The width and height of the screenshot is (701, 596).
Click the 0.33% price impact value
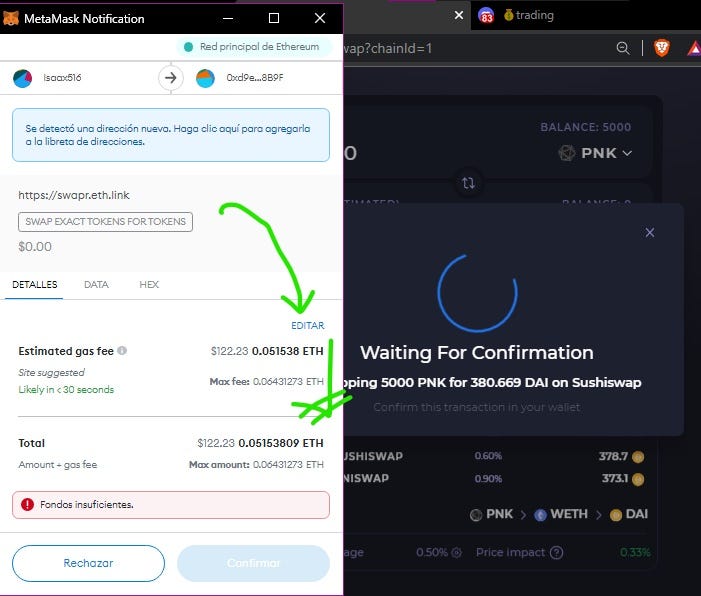(635, 553)
